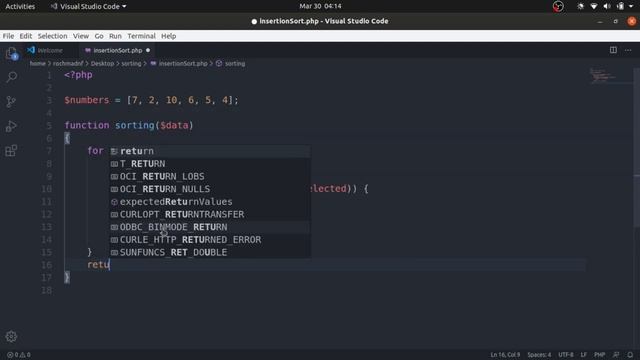Open the clock showing Mar 30 04:14
The image size is (640, 360).
(320, 6)
